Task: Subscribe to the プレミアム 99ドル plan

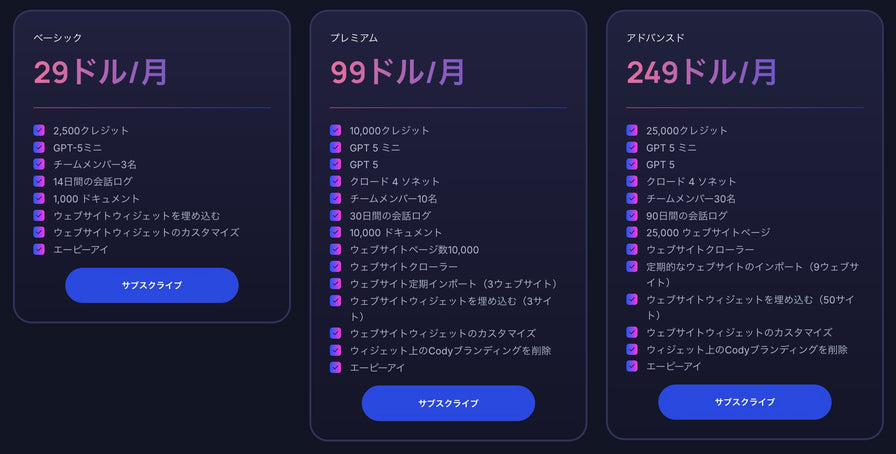Action: point(448,403)
